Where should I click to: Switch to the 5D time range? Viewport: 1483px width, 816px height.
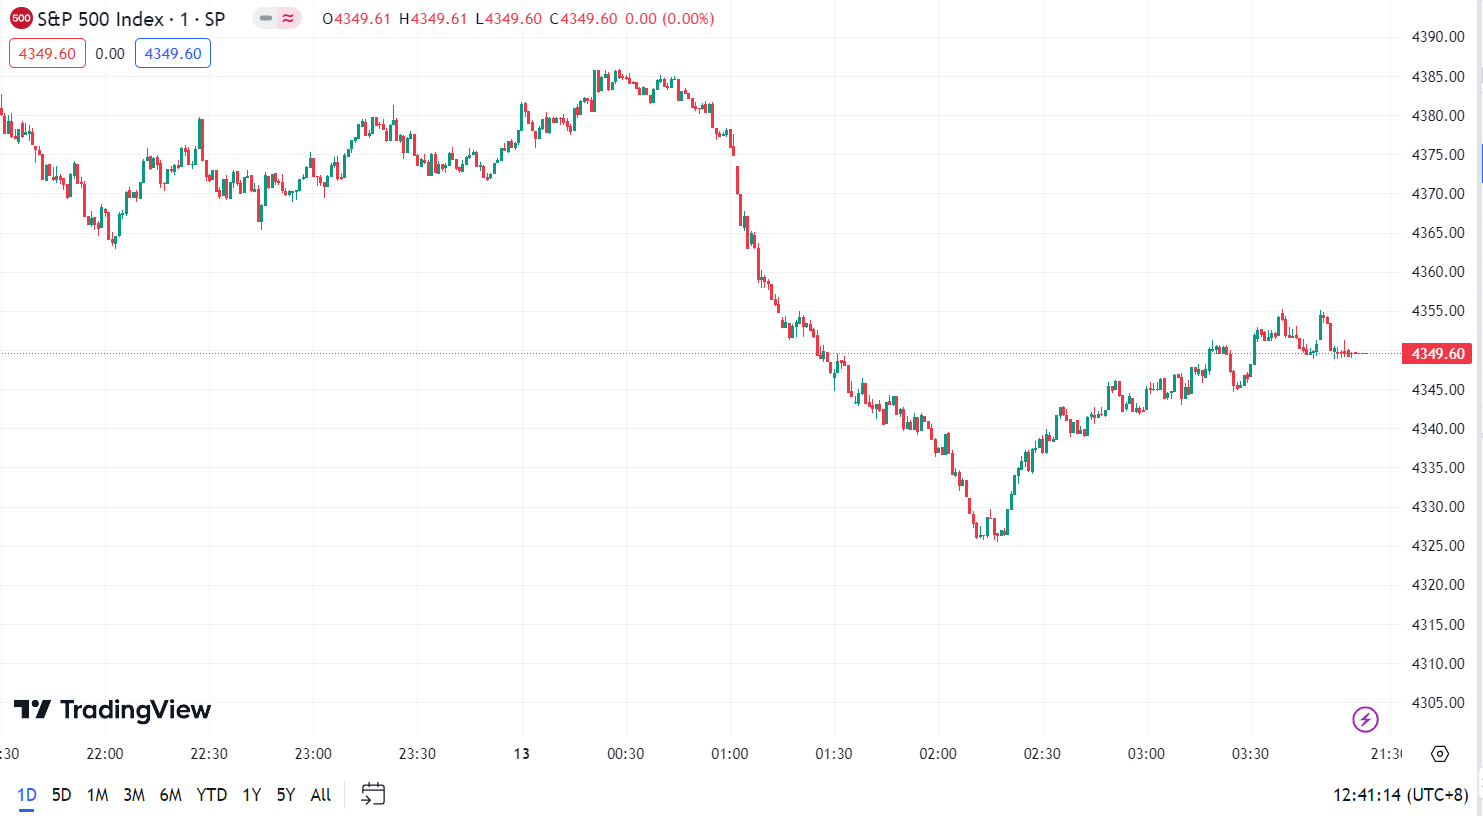(x=62, y=795)
